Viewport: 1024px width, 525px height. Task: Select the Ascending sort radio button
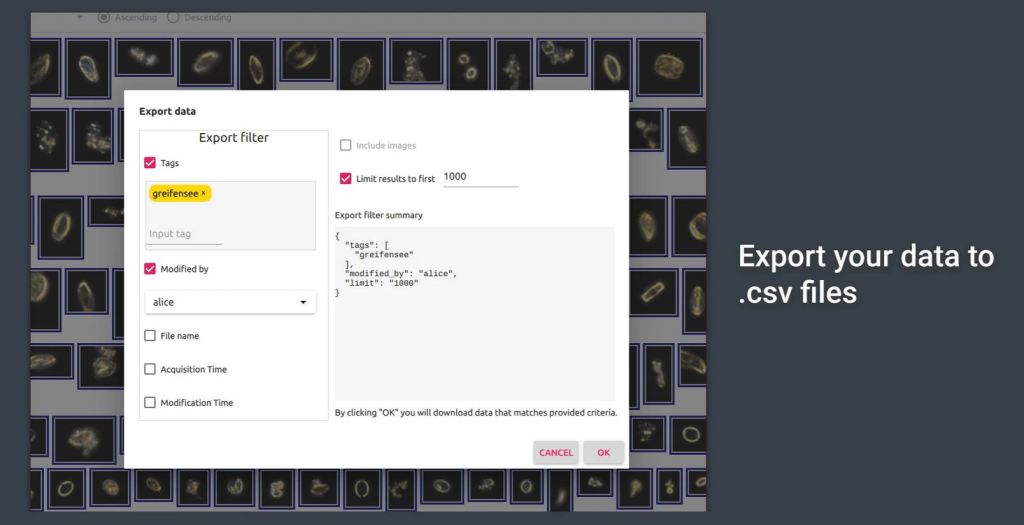(104, 17)
